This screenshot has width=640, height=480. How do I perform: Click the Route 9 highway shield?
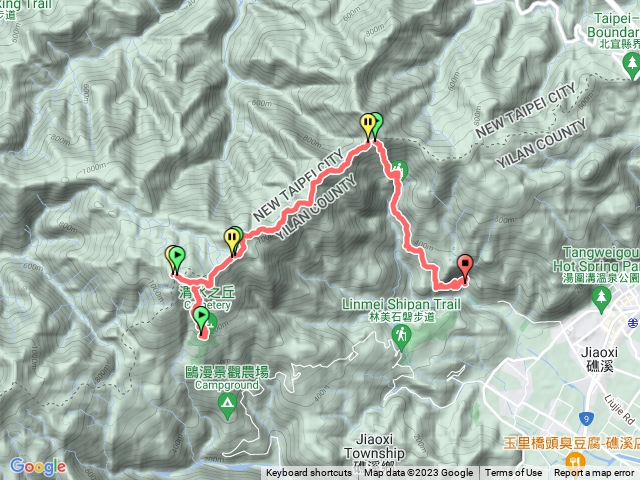point(586,418)
